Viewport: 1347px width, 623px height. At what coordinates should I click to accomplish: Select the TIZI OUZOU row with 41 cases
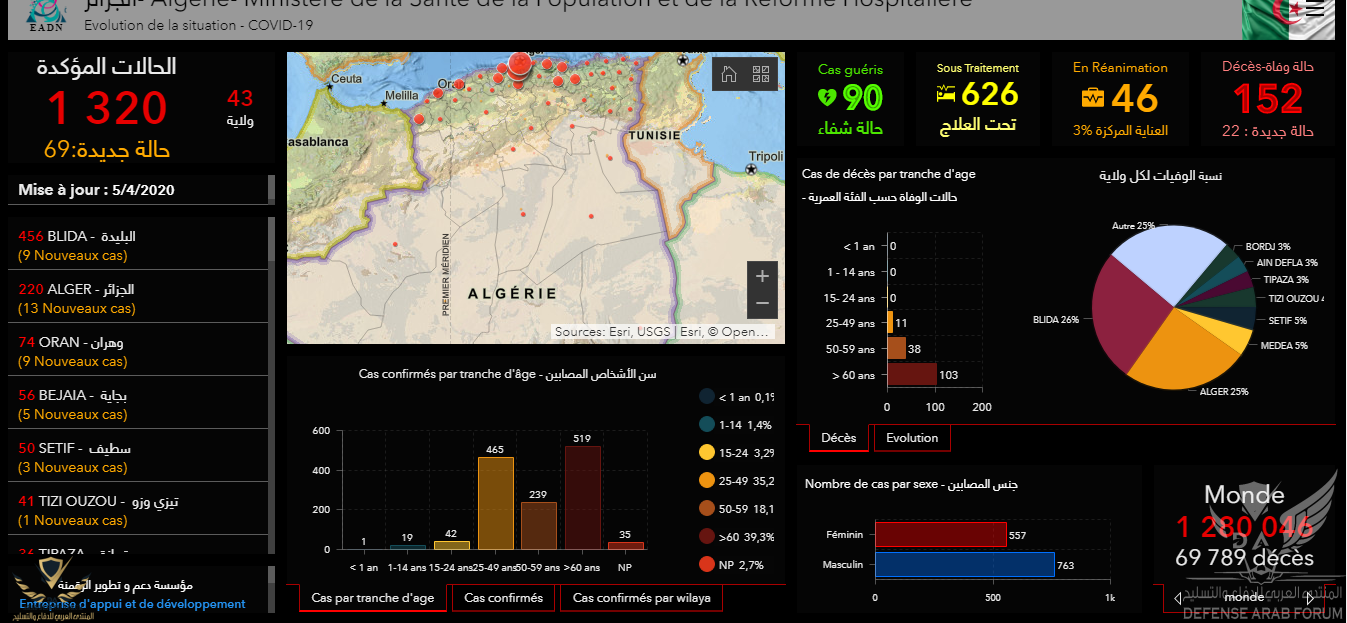coord(138,510)
